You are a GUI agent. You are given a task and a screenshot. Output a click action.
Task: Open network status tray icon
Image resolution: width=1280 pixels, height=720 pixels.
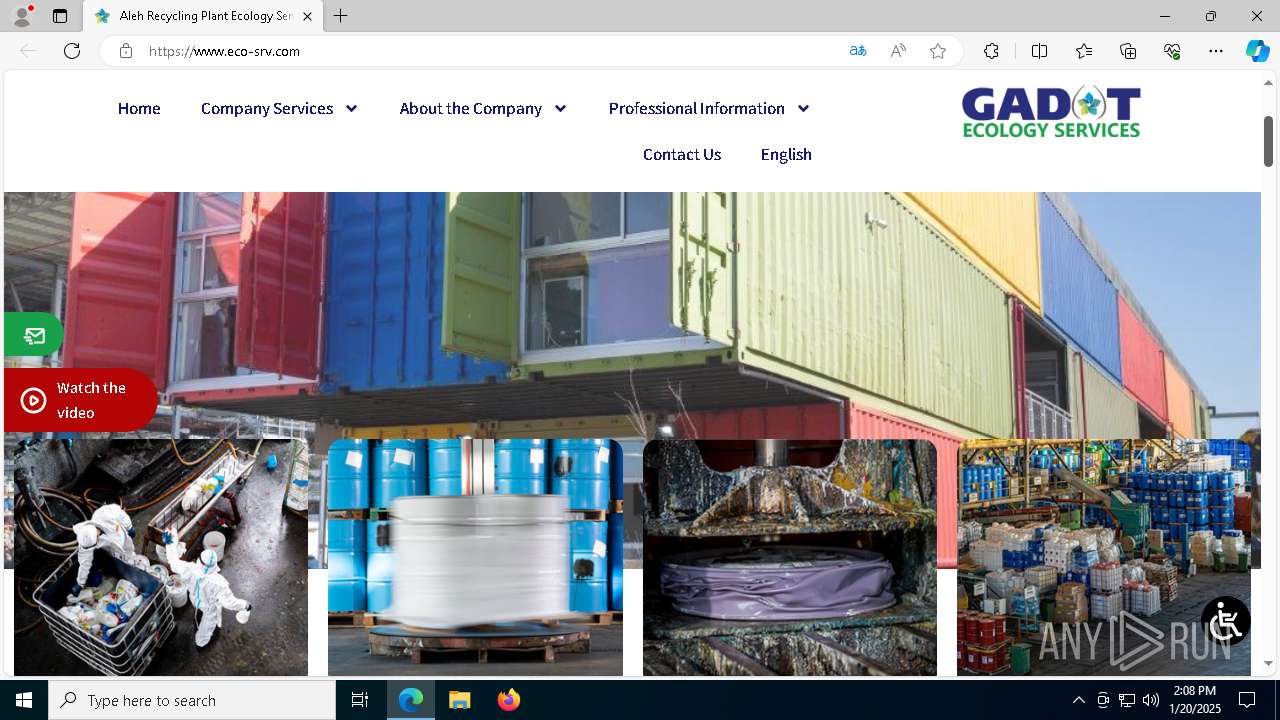pyautogui.click(x=1127, y=700)
